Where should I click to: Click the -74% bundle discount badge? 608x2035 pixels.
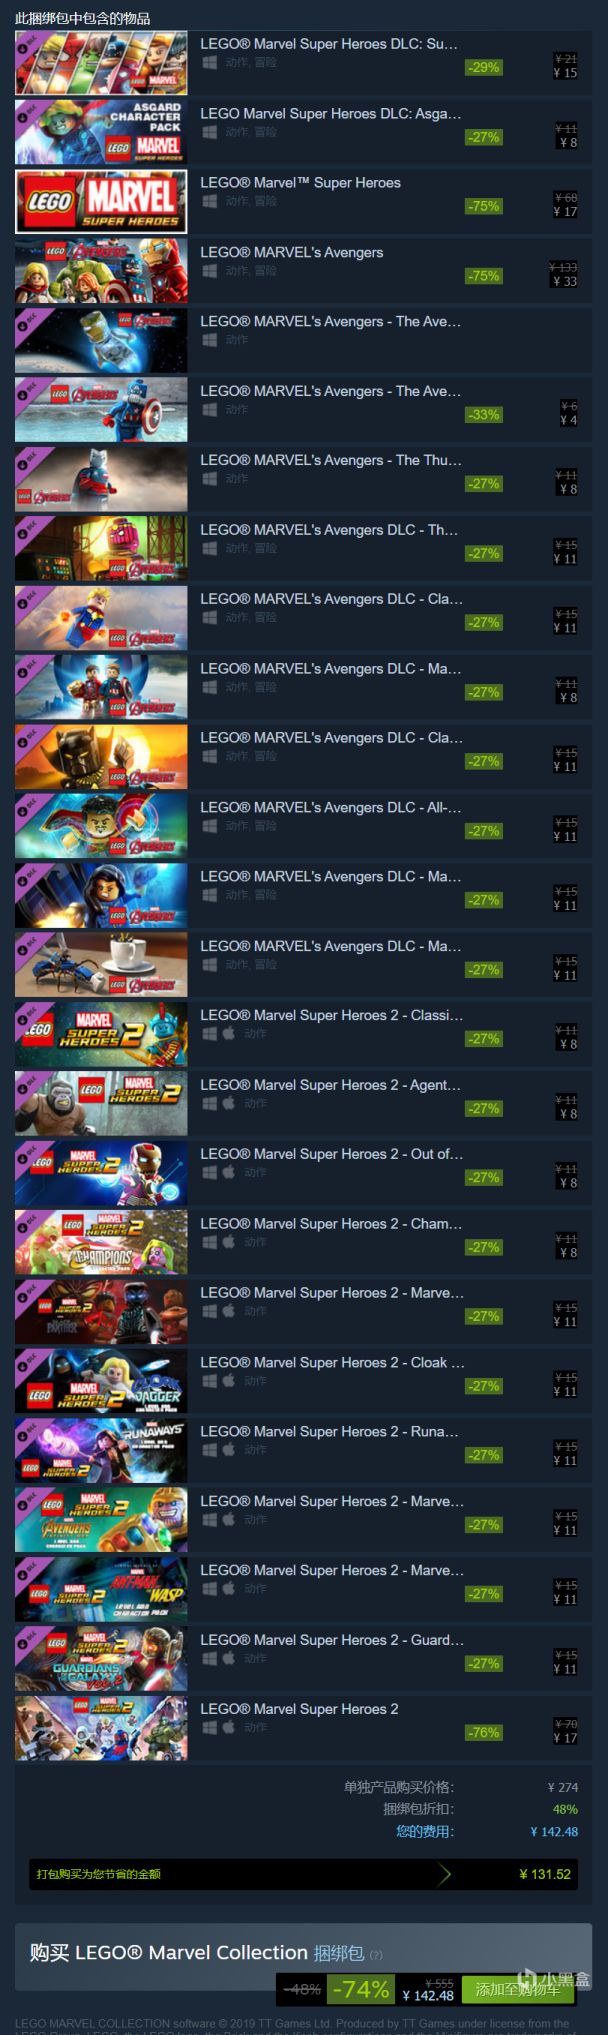tap(360, 1989)
